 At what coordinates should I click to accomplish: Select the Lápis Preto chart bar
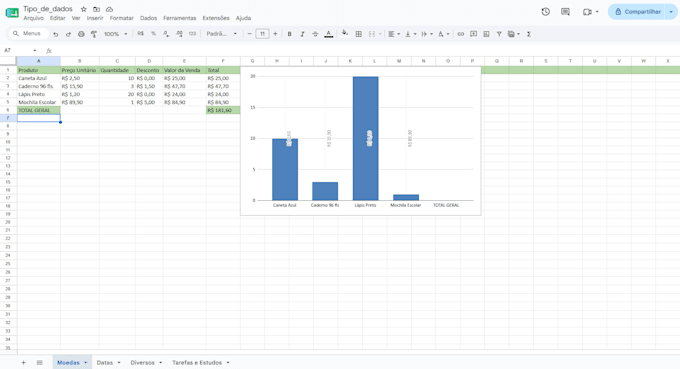point(366,138)
